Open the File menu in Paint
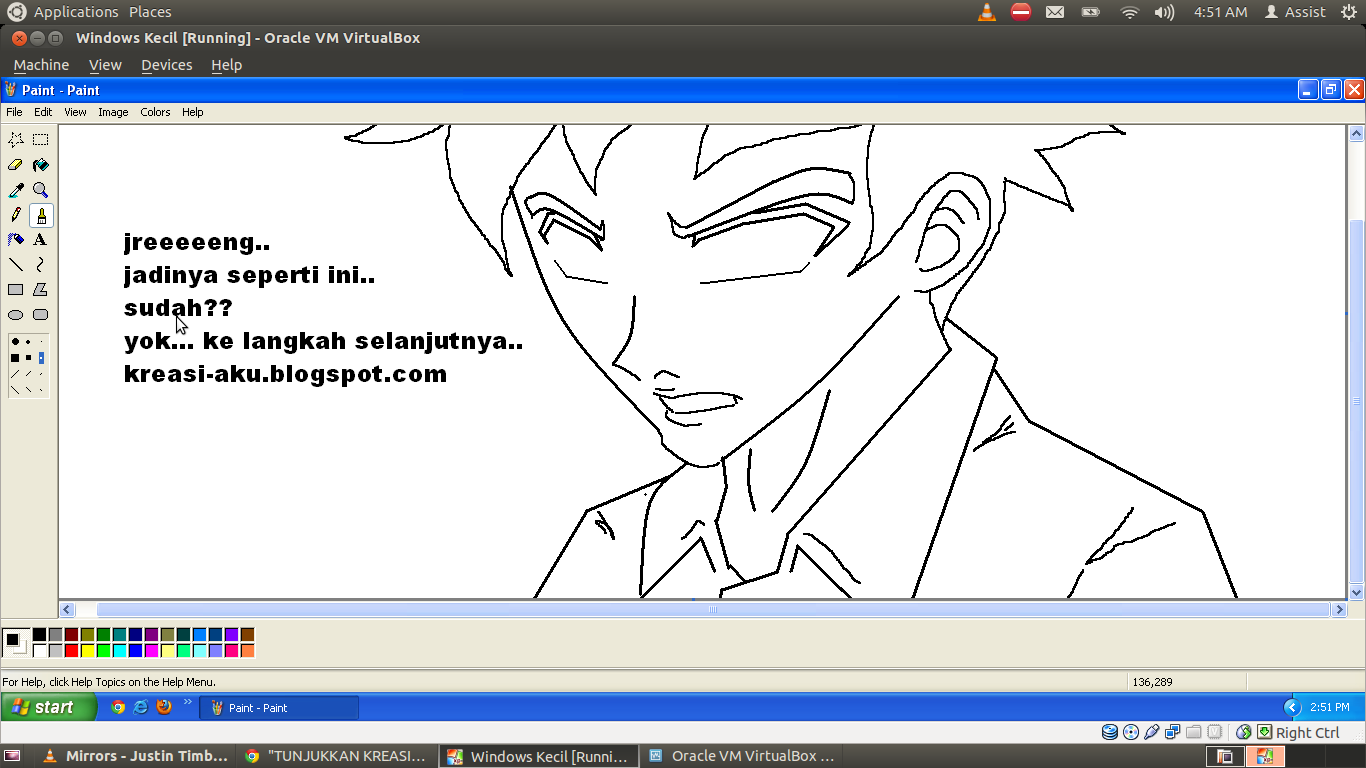 click(14, 112)
